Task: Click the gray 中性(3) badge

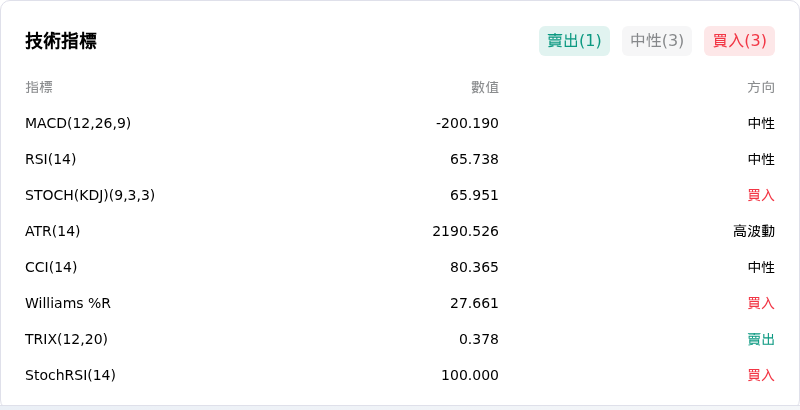Action: pos(657,41)
